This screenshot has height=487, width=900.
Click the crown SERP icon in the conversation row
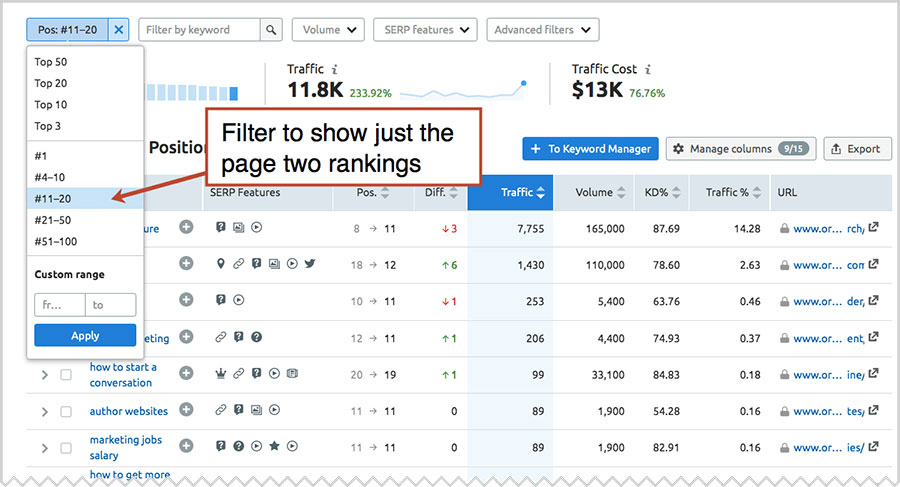point(220,373)
